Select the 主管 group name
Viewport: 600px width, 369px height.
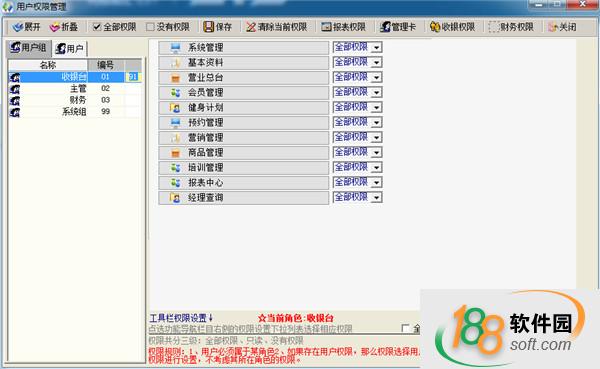[78, 88]
